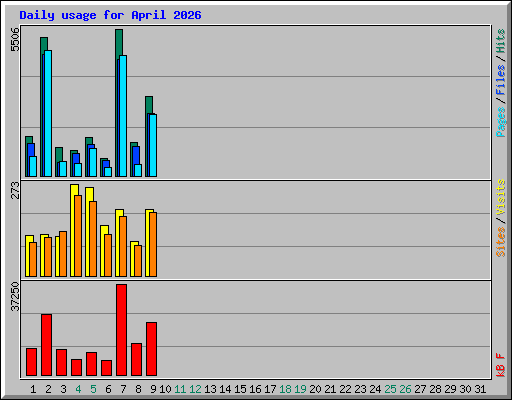The width and height of the screenshot is (512, 400).
Task: Click the red KB bar for day 8
Action: coord(136,360)
